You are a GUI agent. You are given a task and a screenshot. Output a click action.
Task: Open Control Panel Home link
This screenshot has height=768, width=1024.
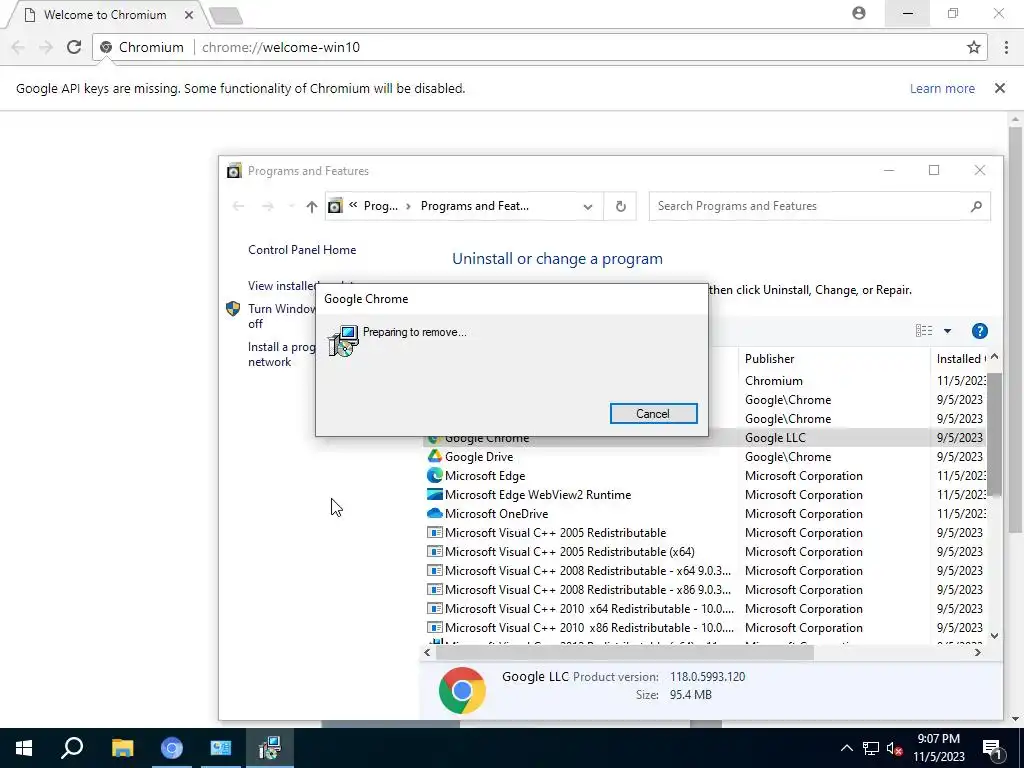click(302, 249)
